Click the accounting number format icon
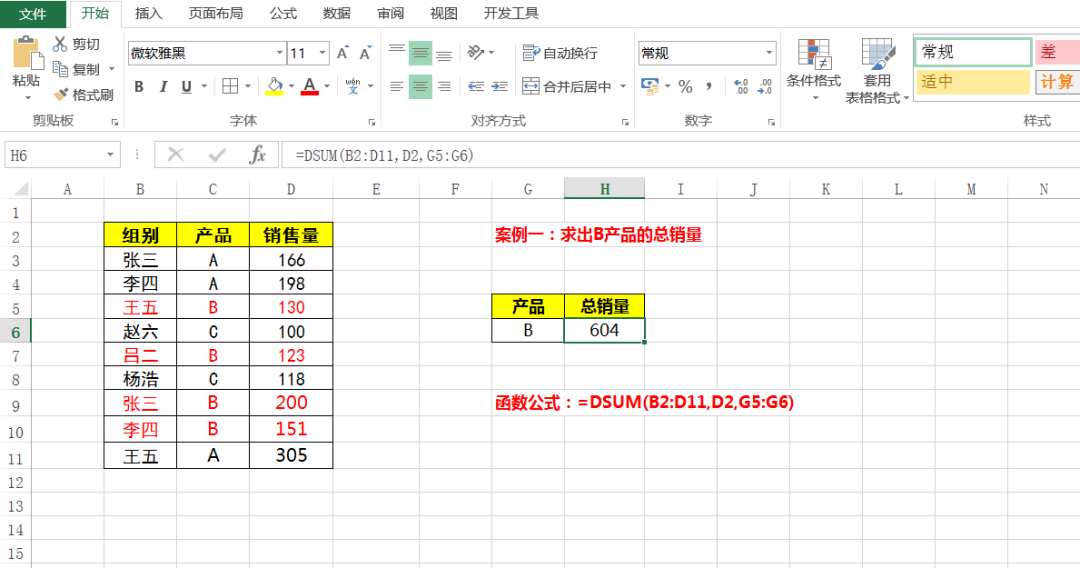 650,86
